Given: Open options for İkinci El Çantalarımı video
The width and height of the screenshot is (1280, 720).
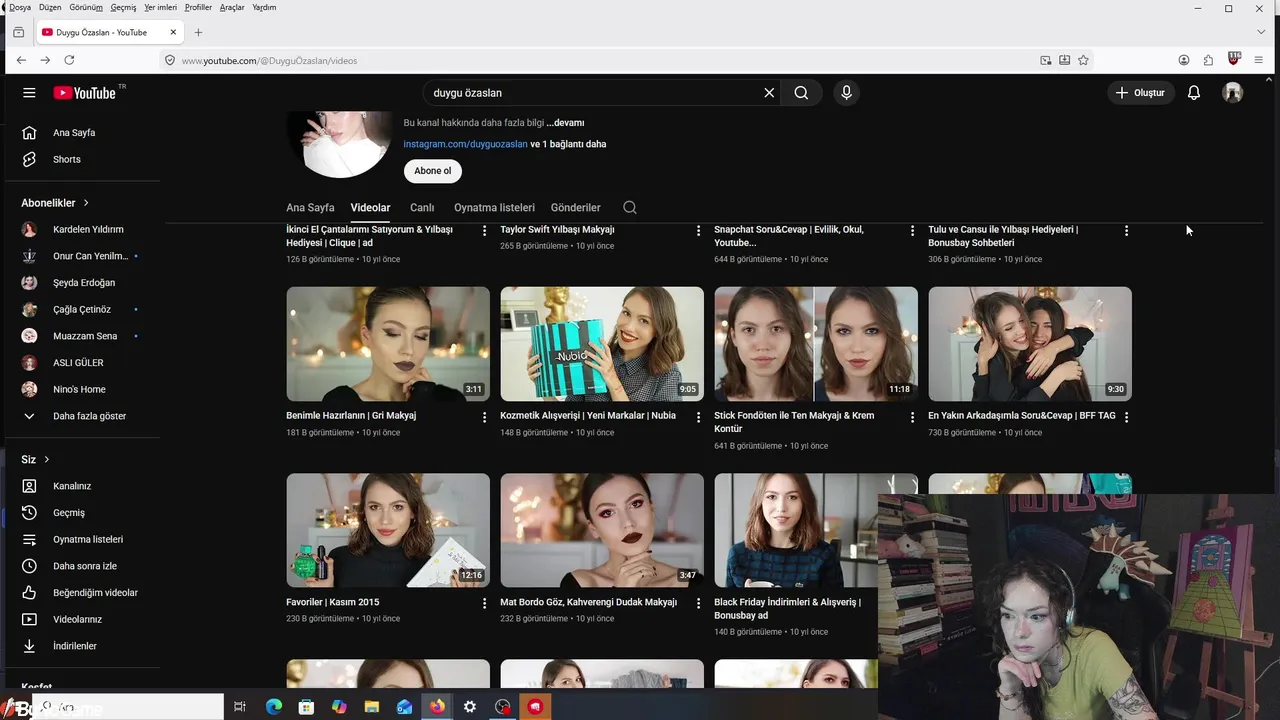Looking at the screenshot, I should [x=484, y=230].
